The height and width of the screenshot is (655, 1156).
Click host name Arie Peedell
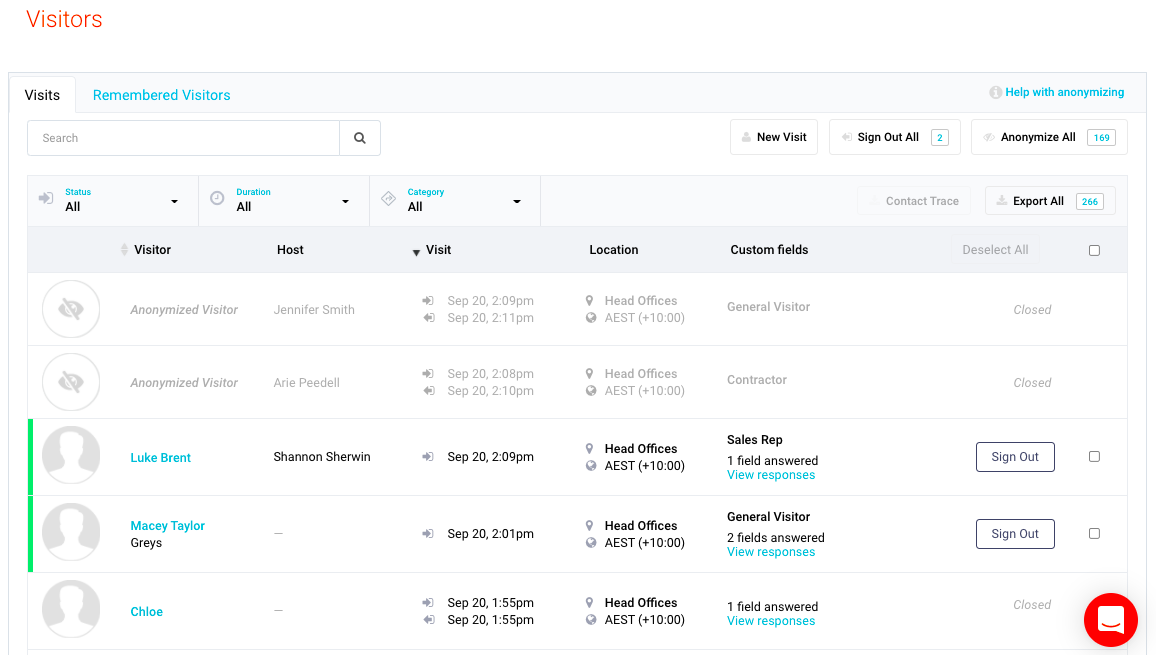tap(307, 383)
